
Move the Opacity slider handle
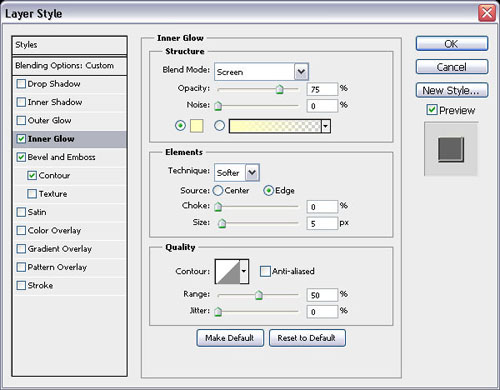pyautogui.click(x=280, y=89)
